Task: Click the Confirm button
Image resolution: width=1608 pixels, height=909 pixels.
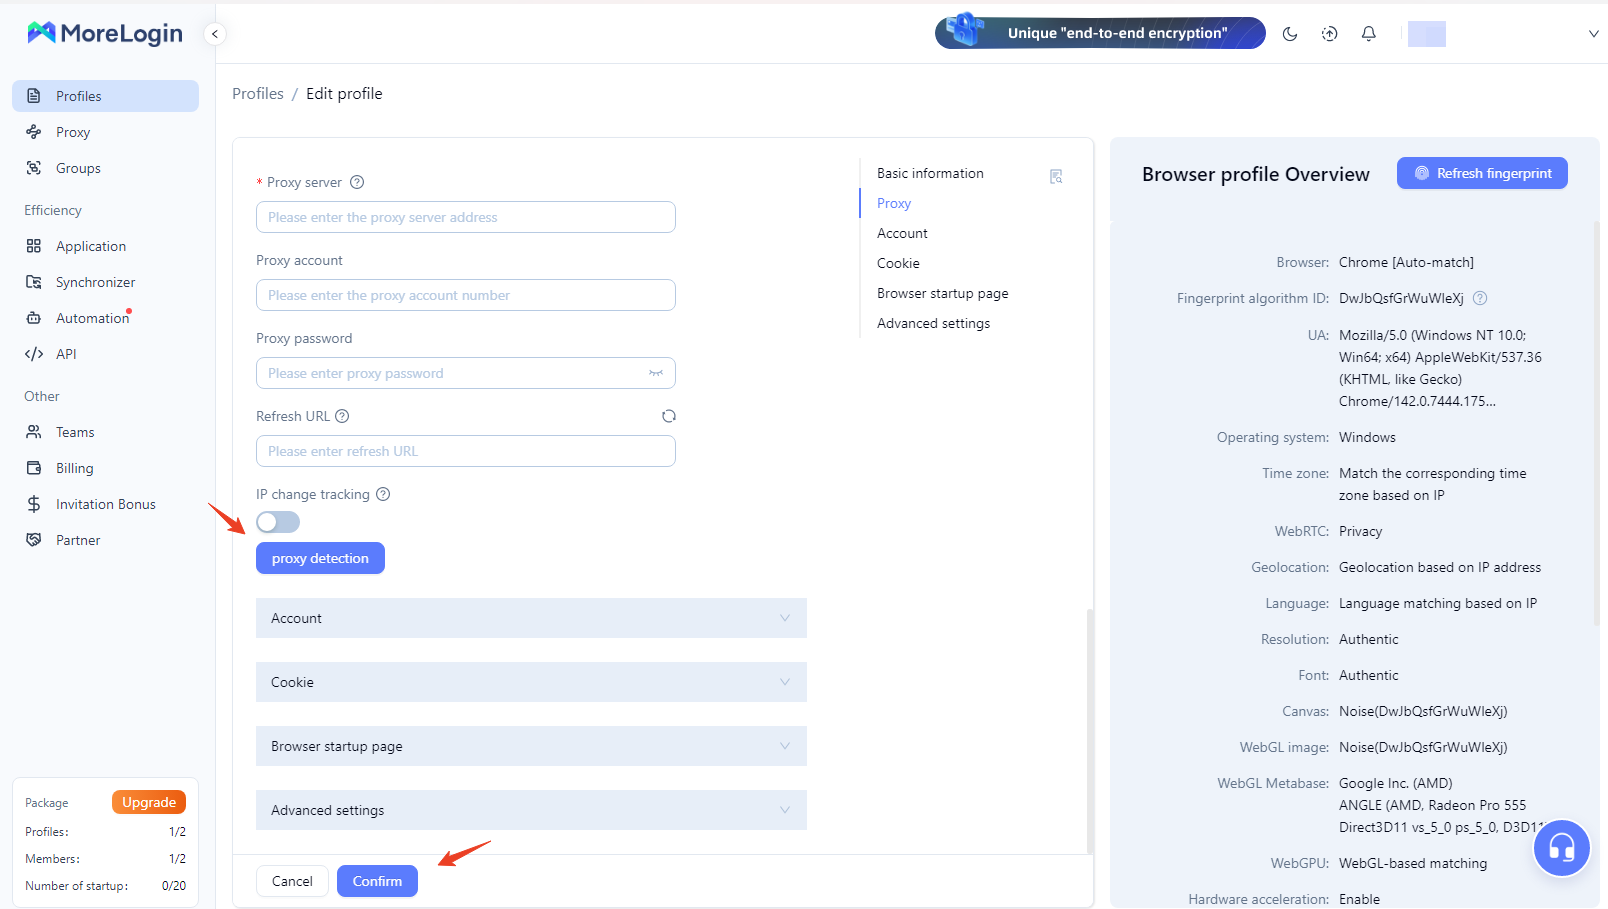Action: point(377,881)
